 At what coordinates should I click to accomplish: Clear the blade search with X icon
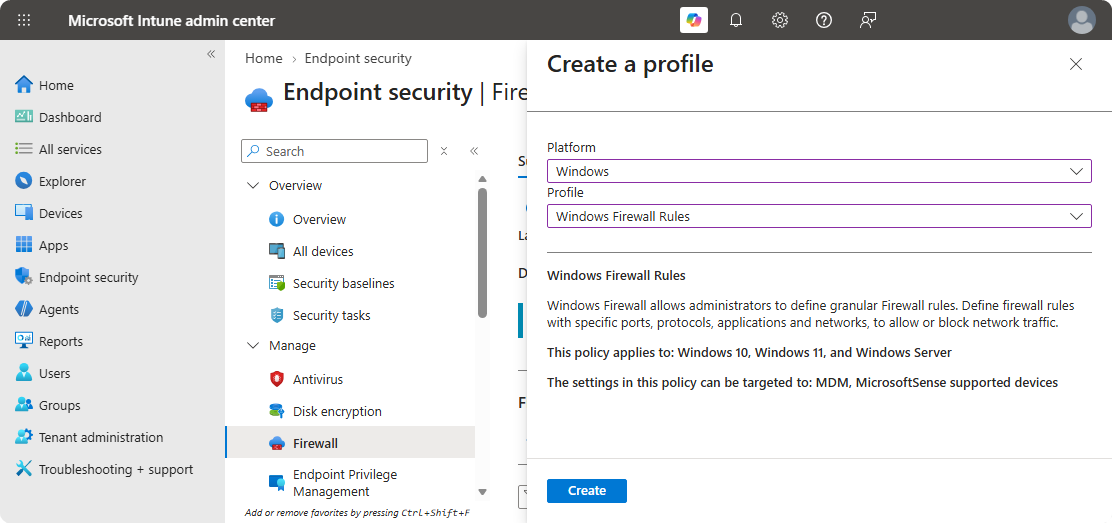[x=443, y=151]
